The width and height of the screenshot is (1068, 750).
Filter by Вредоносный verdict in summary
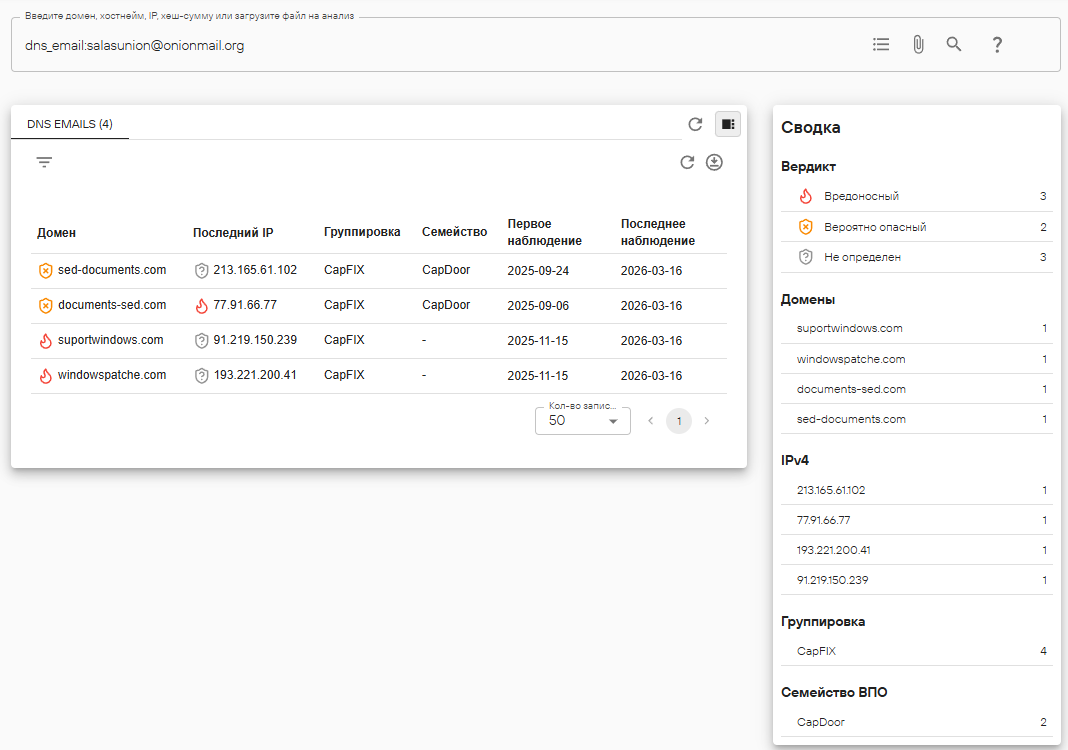pyautogui.click(x=861, y=196)
